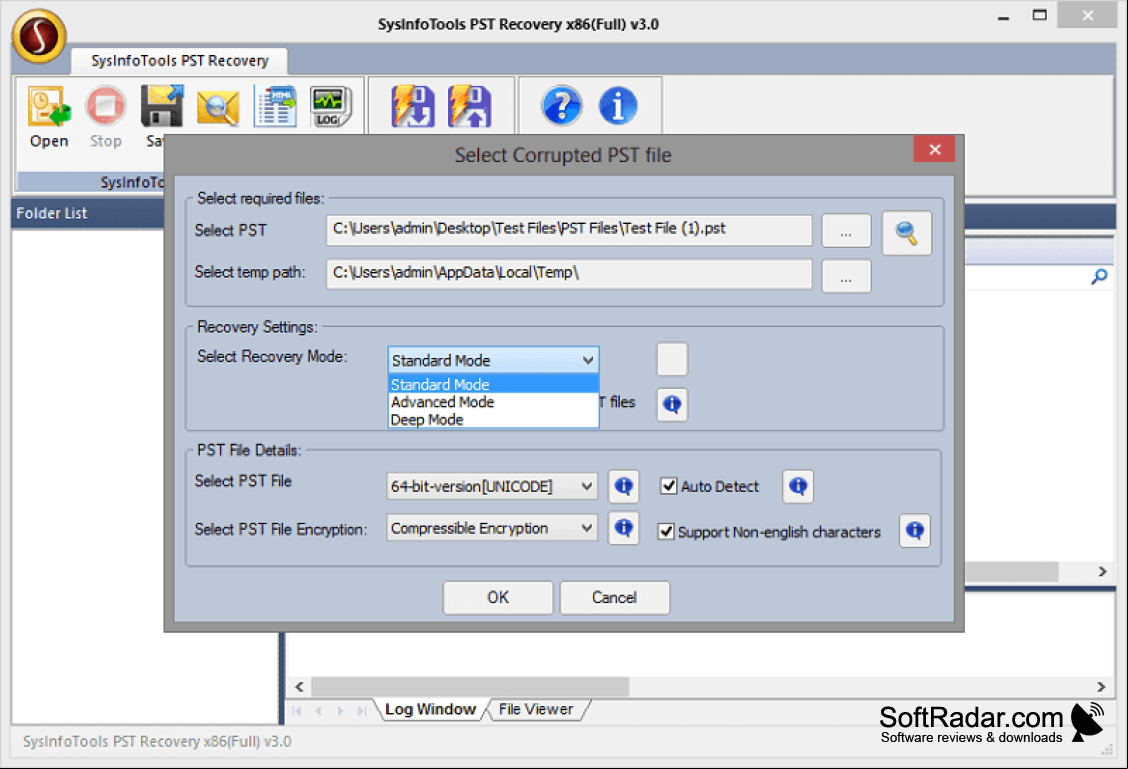Toggle Support Non-english characters checkbox
This screenshot has height=769, width=1128.
coord(666,532)
